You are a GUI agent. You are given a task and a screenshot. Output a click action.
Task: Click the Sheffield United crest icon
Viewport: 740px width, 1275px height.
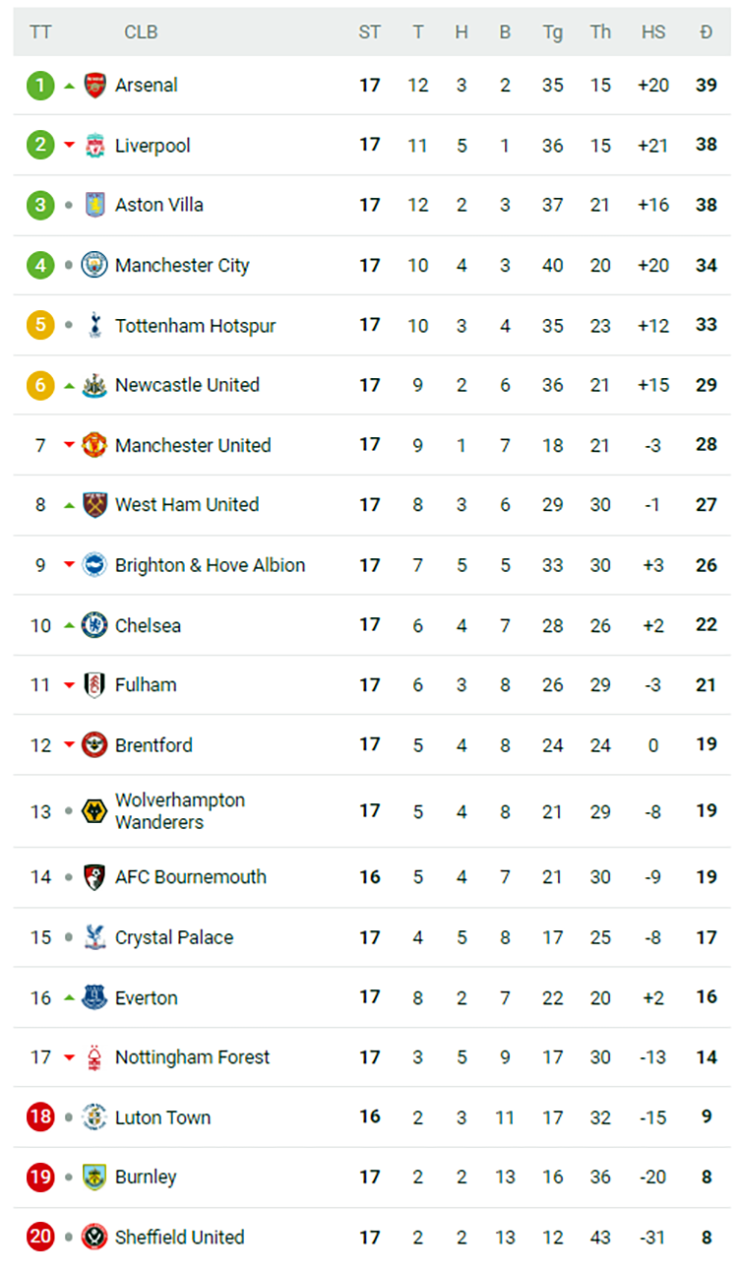tap(95, 1237)
